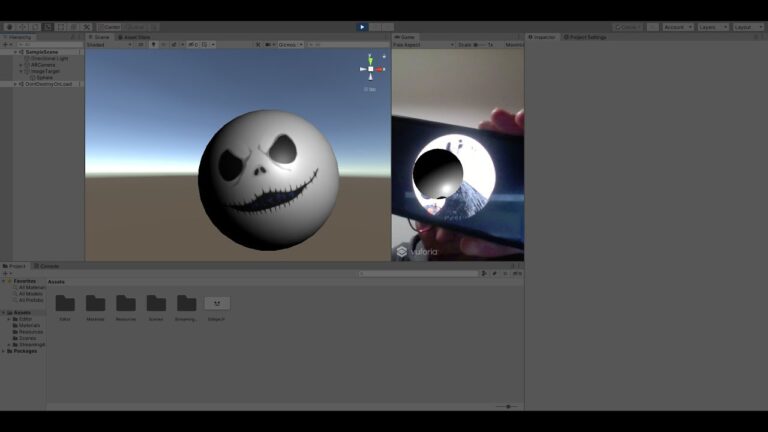Open the component editor tools icon
The width and height of the screenshot is (768, 432).
pos(258,45)
